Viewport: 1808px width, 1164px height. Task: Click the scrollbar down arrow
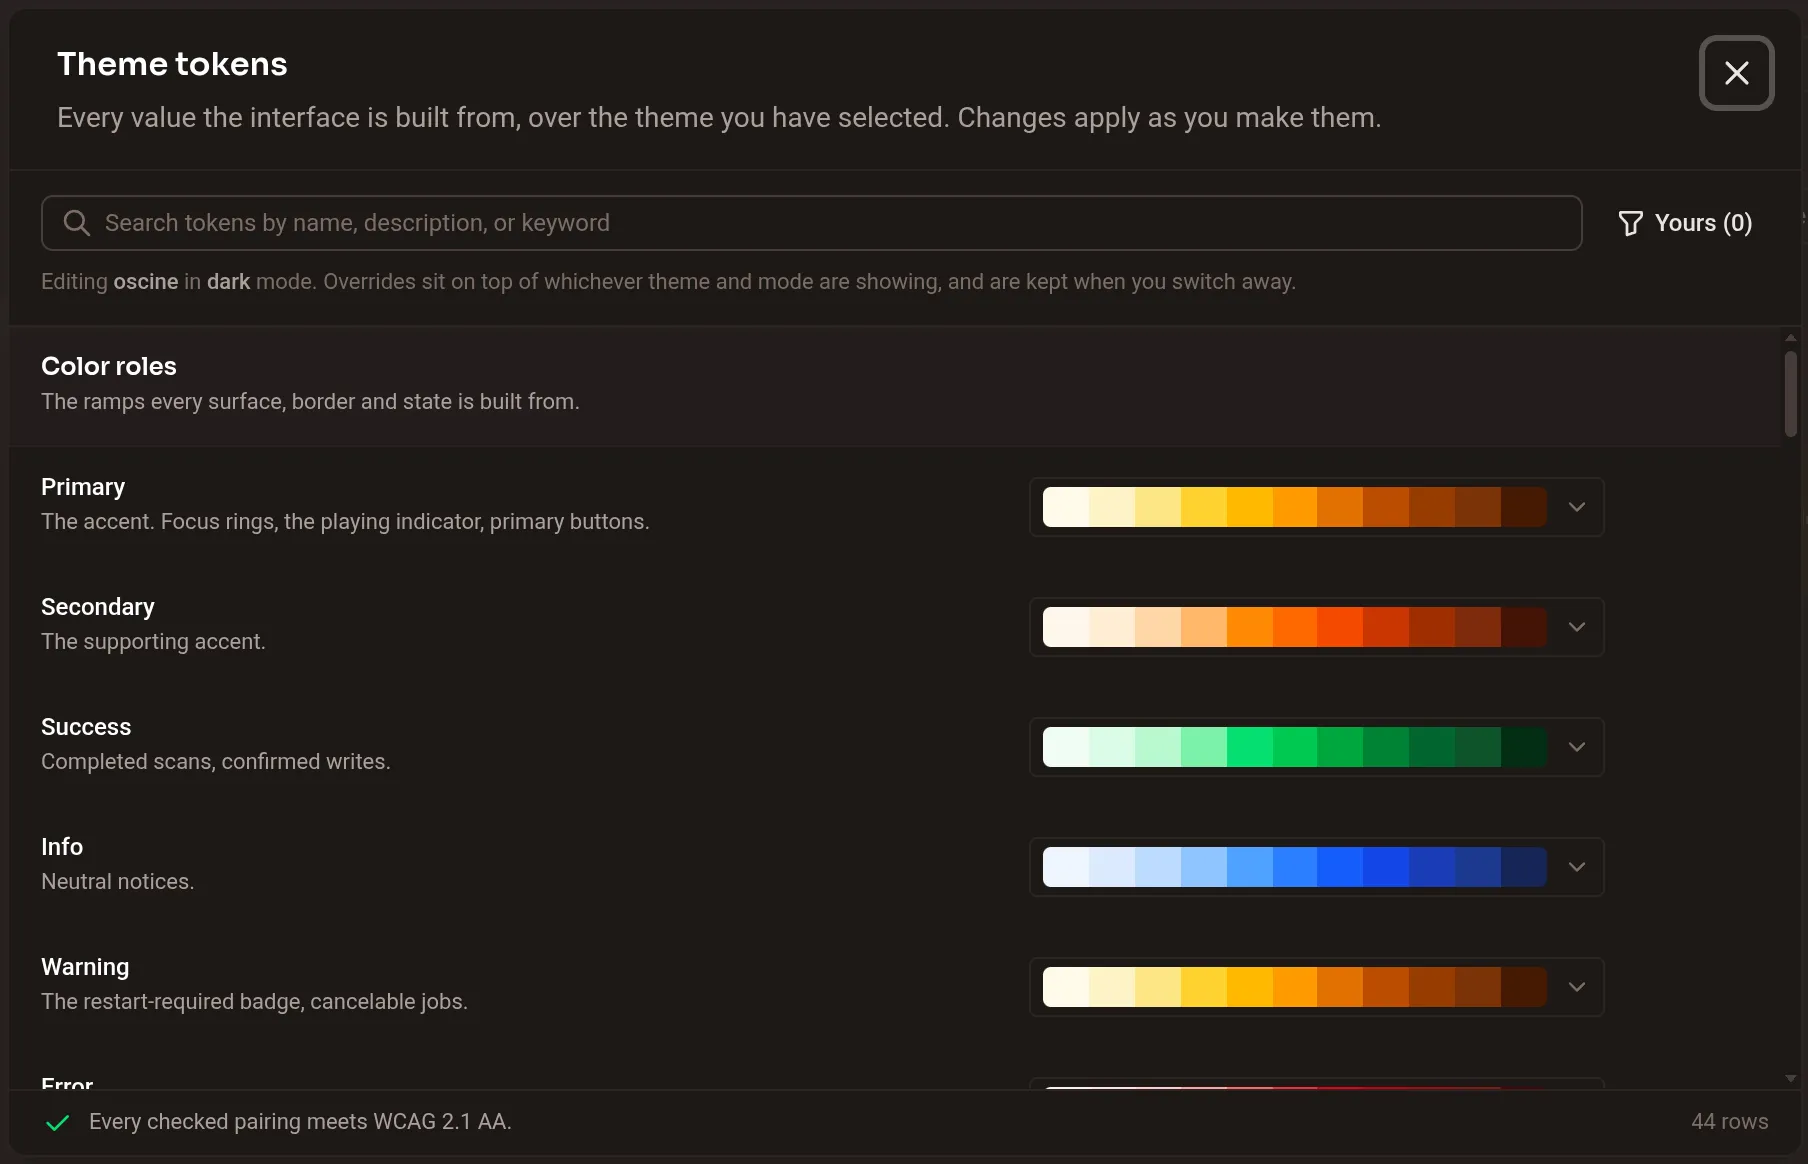click(1790, 1078)
